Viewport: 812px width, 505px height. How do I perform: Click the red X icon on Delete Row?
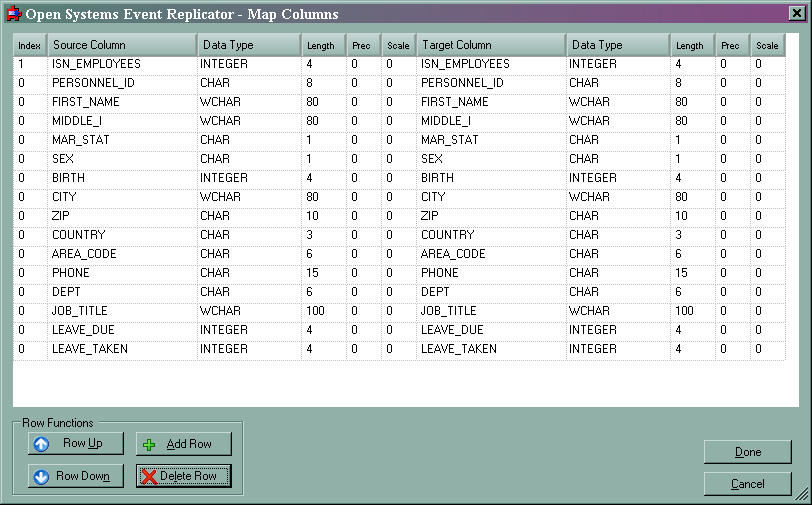(x=149, y=477)
